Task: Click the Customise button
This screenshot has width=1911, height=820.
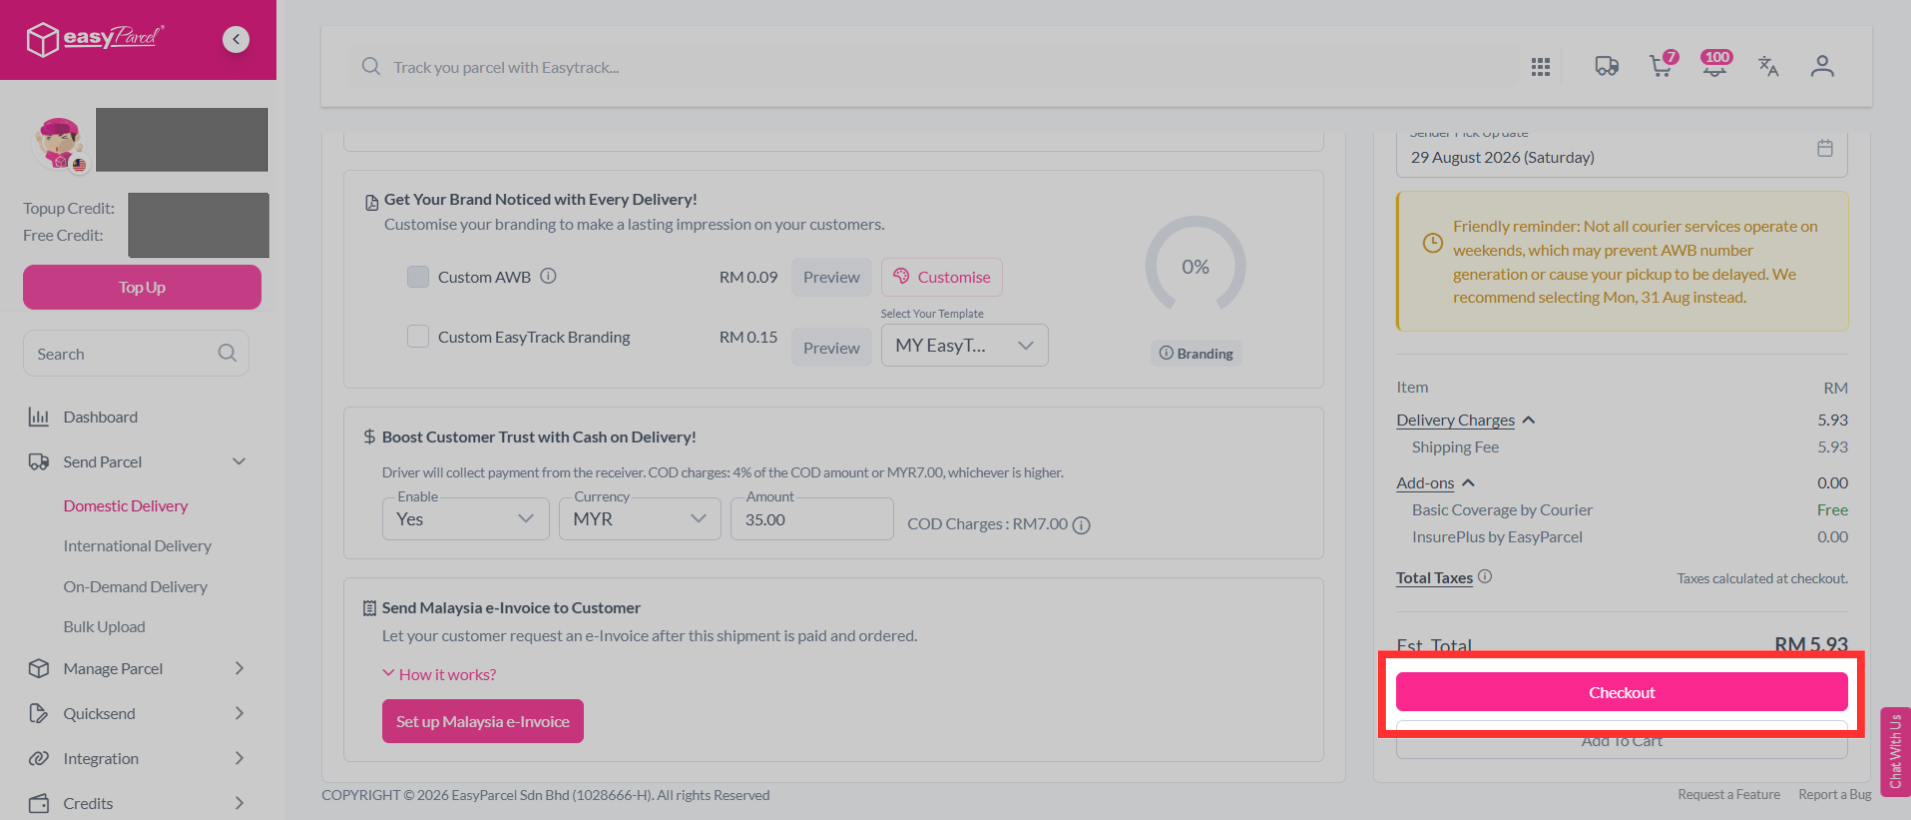Action: pyautogui.click(x=941, y=277)
